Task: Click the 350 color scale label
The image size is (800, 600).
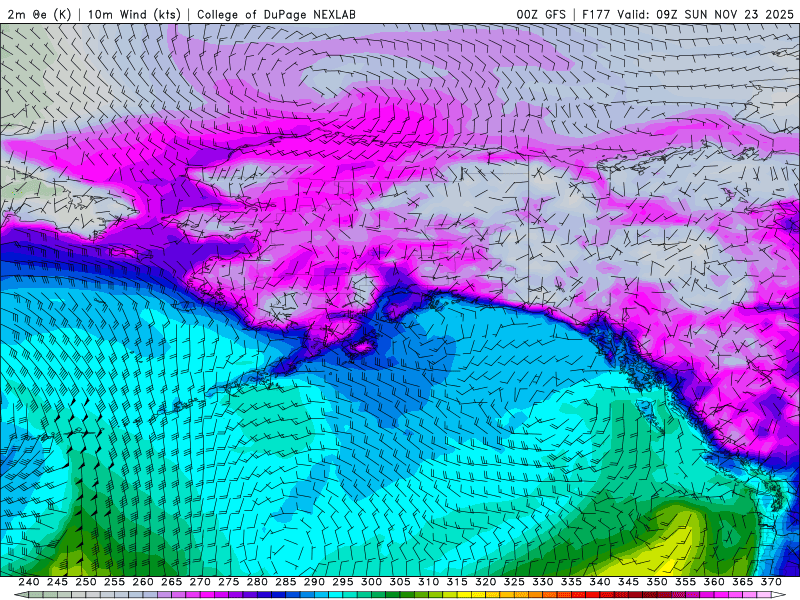Action: (x=657, y=582)
